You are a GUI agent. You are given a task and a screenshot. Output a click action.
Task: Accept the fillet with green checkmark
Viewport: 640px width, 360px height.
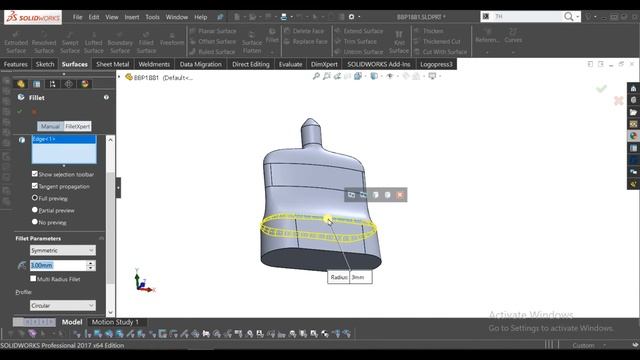point(20,111)
